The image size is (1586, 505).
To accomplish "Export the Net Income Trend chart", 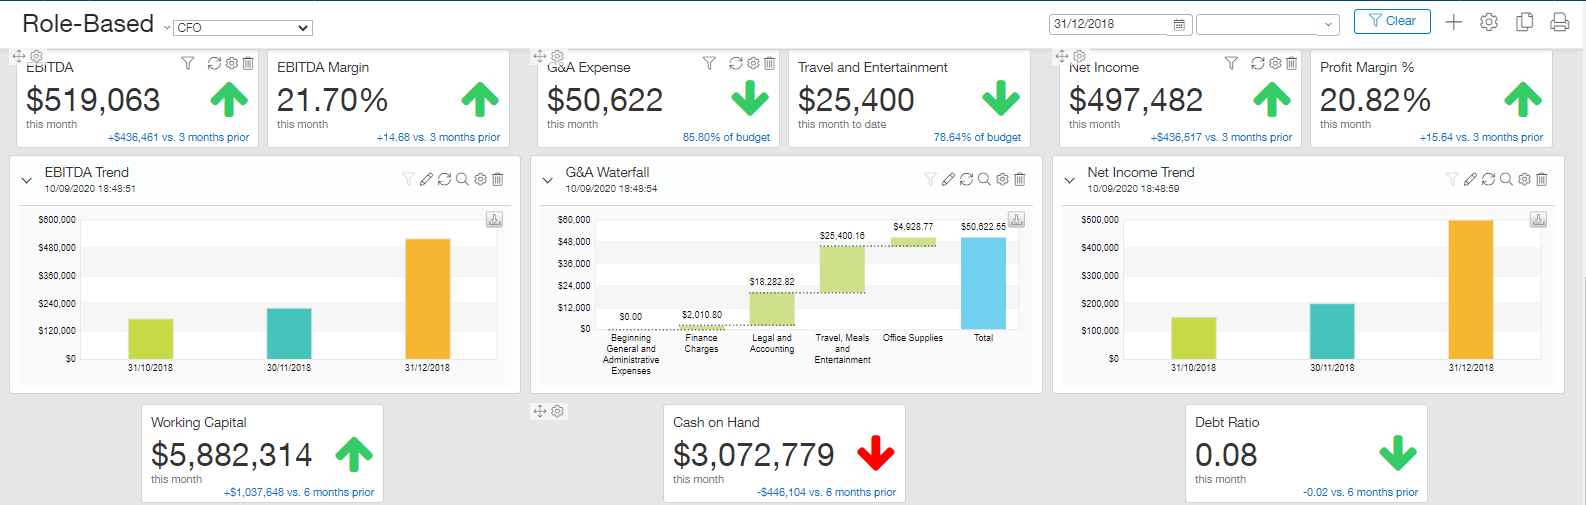I will pos(1538,220).
